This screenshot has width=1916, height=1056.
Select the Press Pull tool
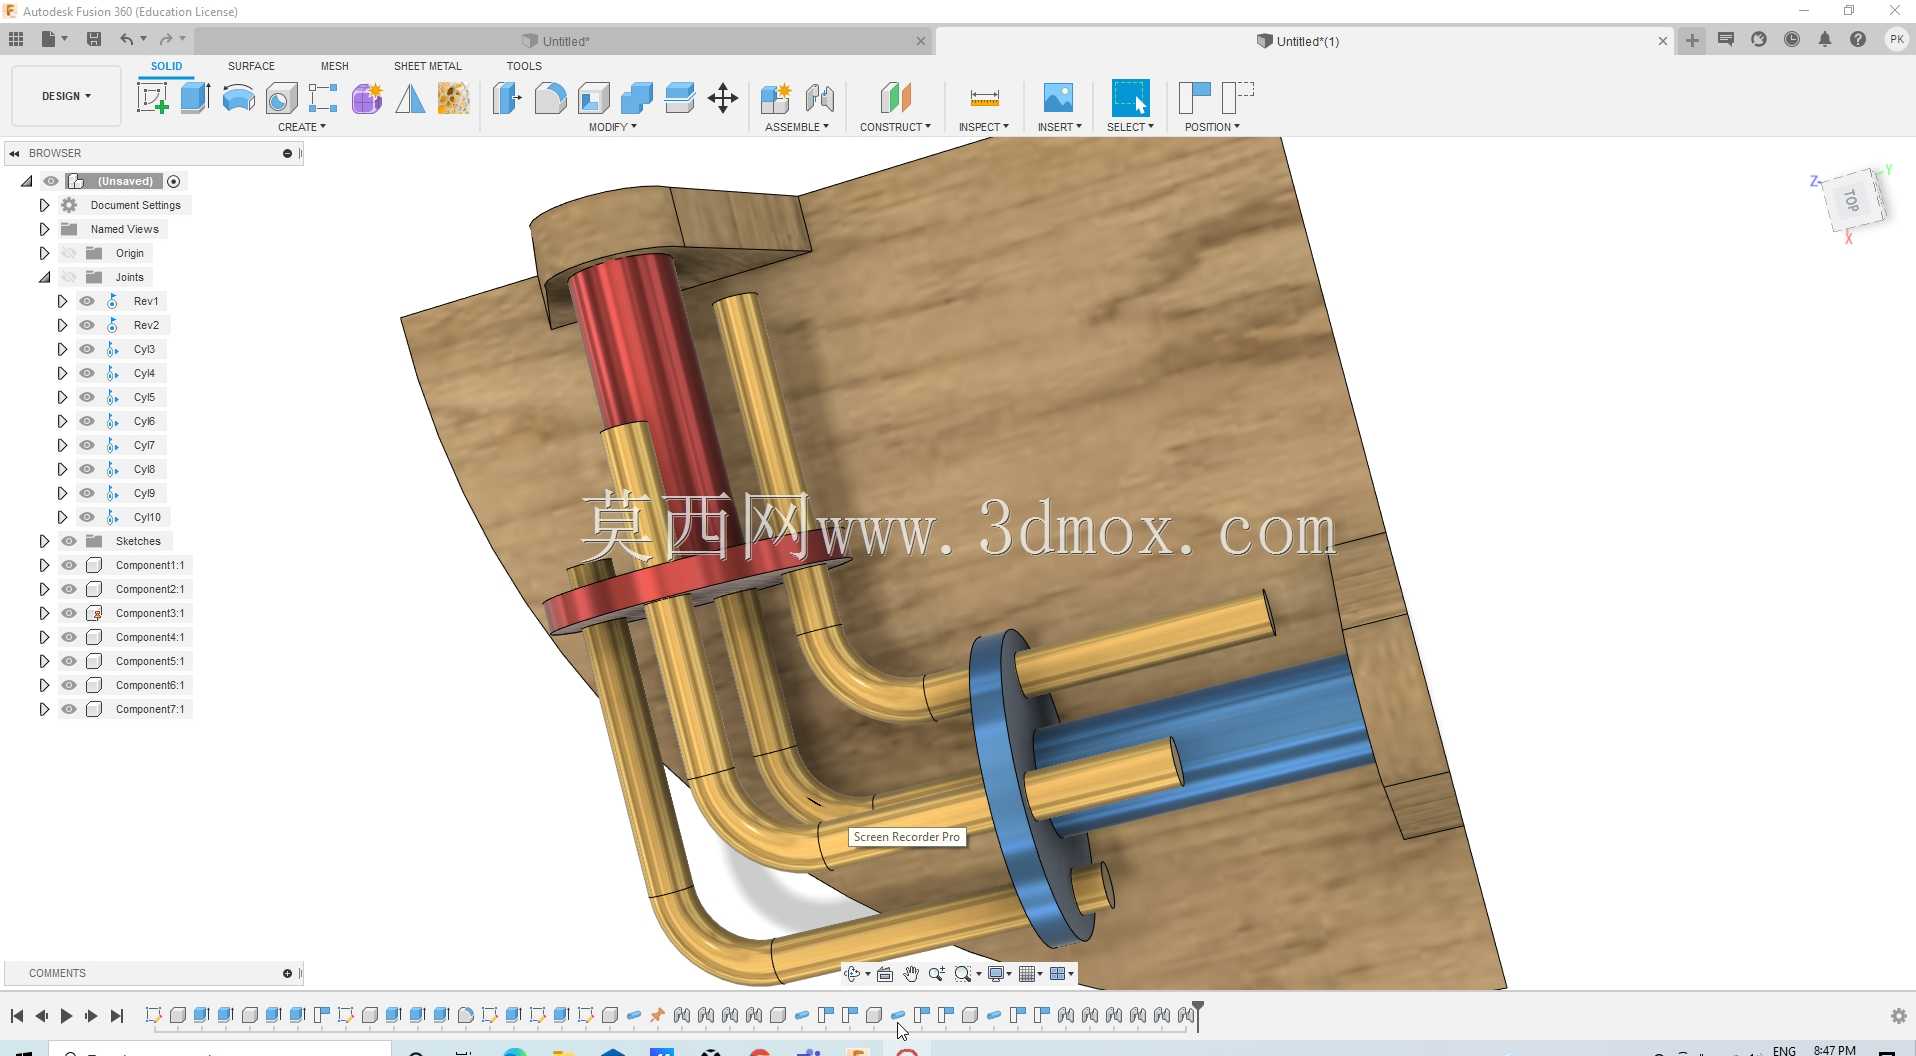507,98
